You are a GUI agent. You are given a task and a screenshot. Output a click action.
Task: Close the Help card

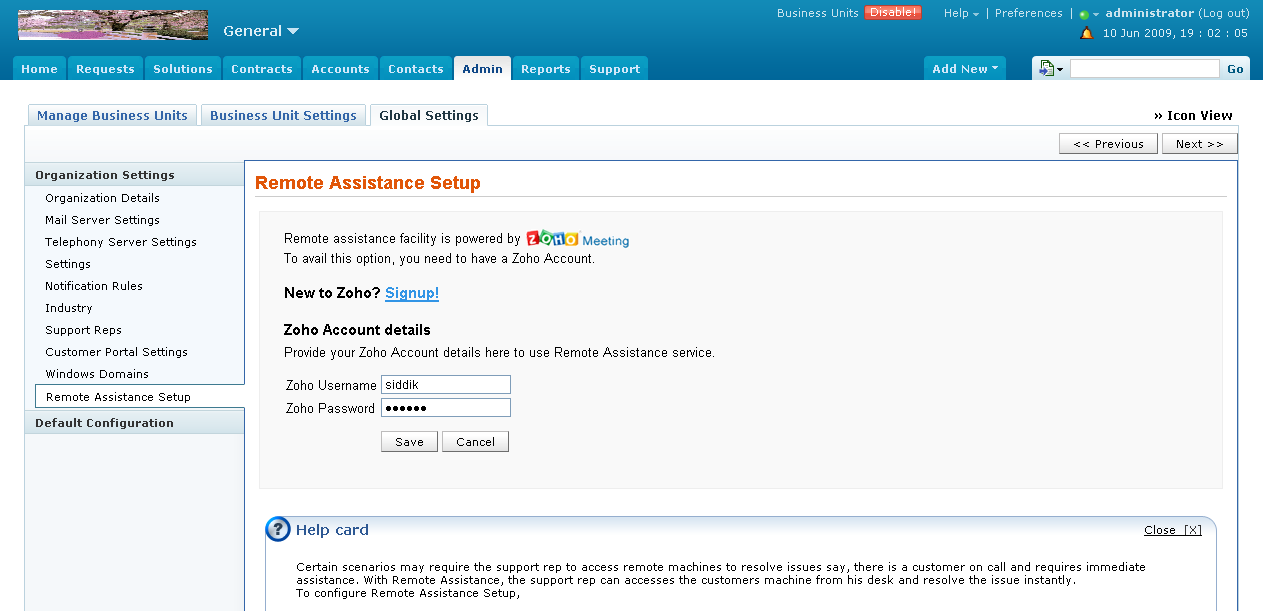(1173, 530)
